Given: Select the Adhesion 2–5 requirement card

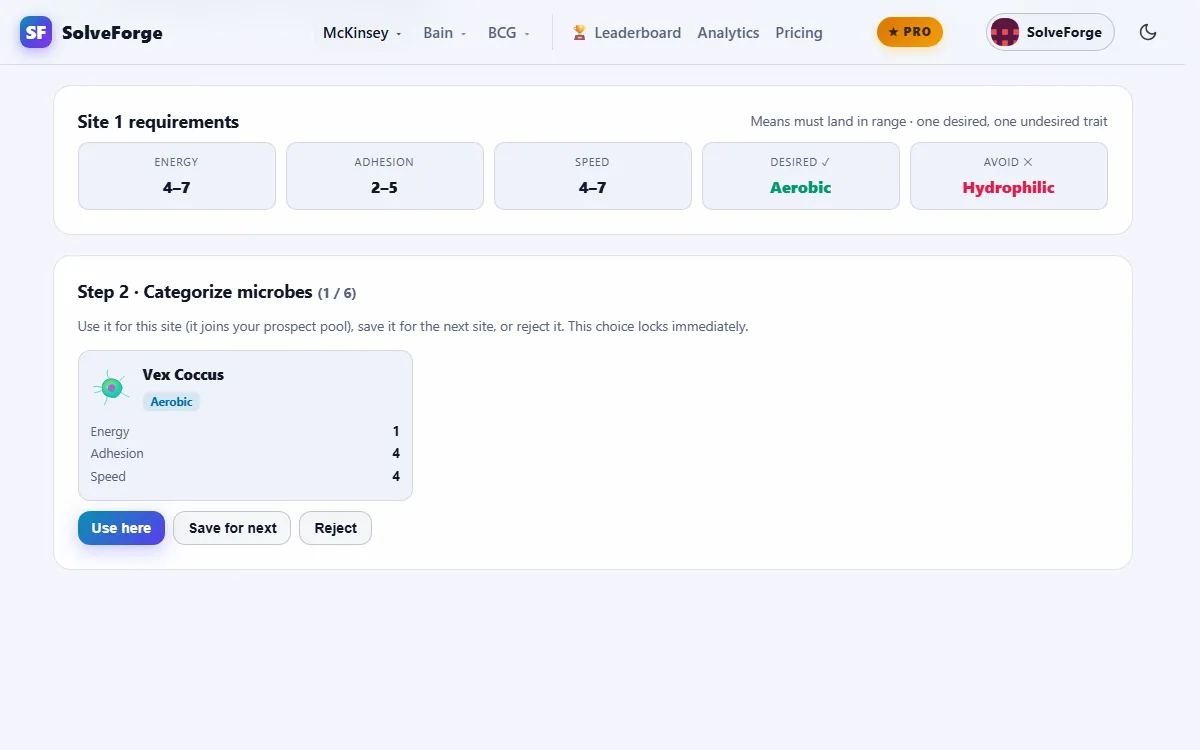Looking at the screenshot, I should pos(385,176).
